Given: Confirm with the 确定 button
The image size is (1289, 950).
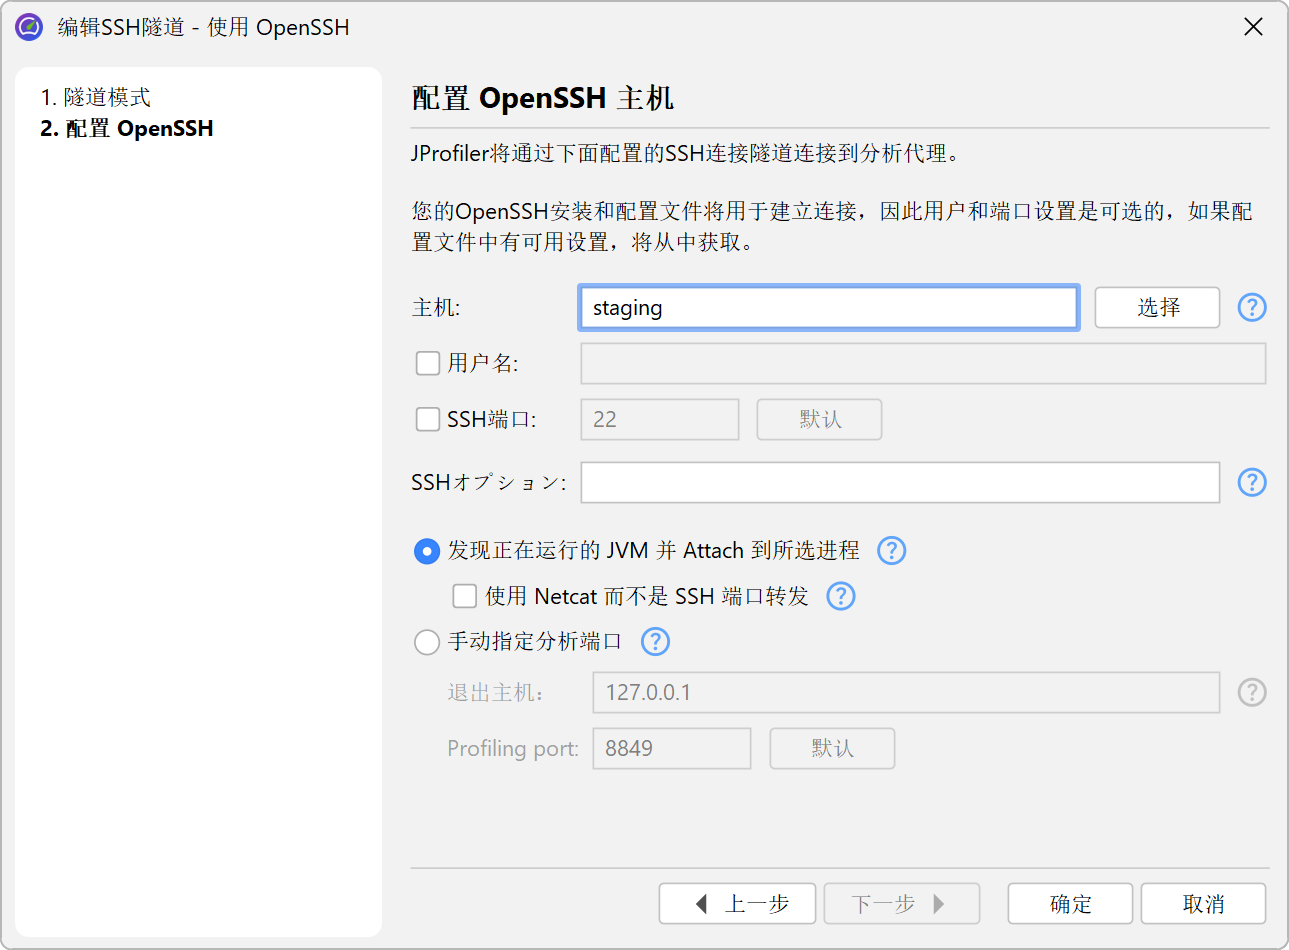Looking at the screenshot, I should [1070, 904].
